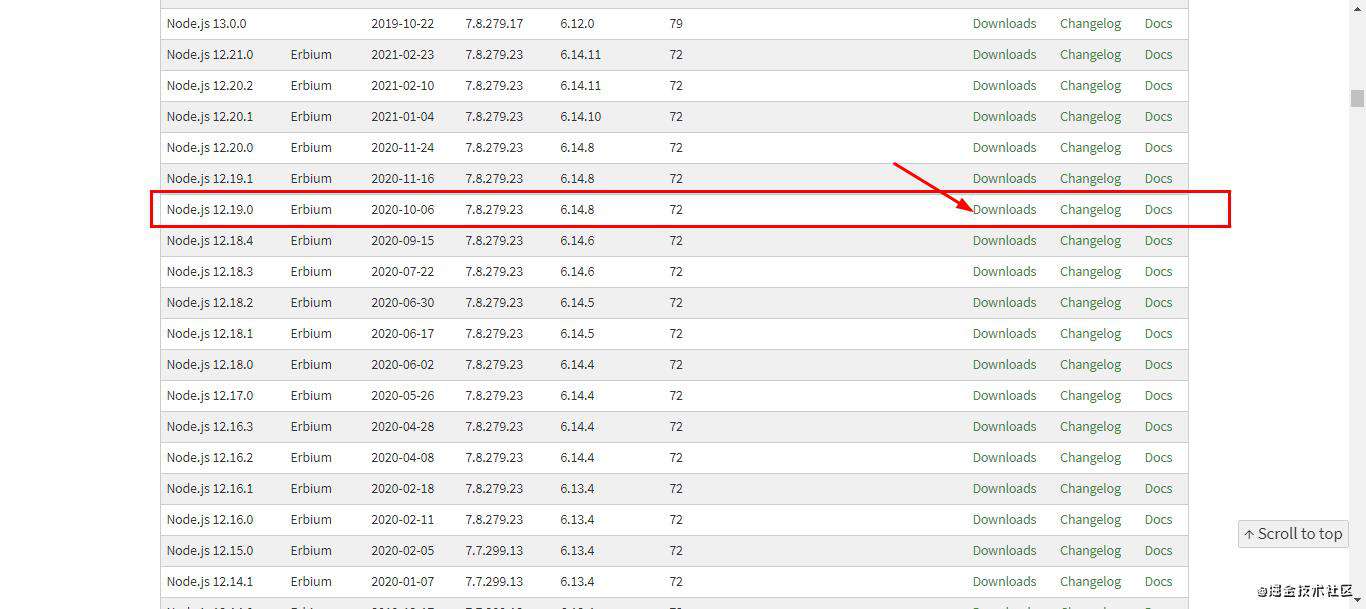Screen dimensions: 1366x609
Task: Click Downloads for Node.js 12.16.1
Action: [x=1004, y=488]
